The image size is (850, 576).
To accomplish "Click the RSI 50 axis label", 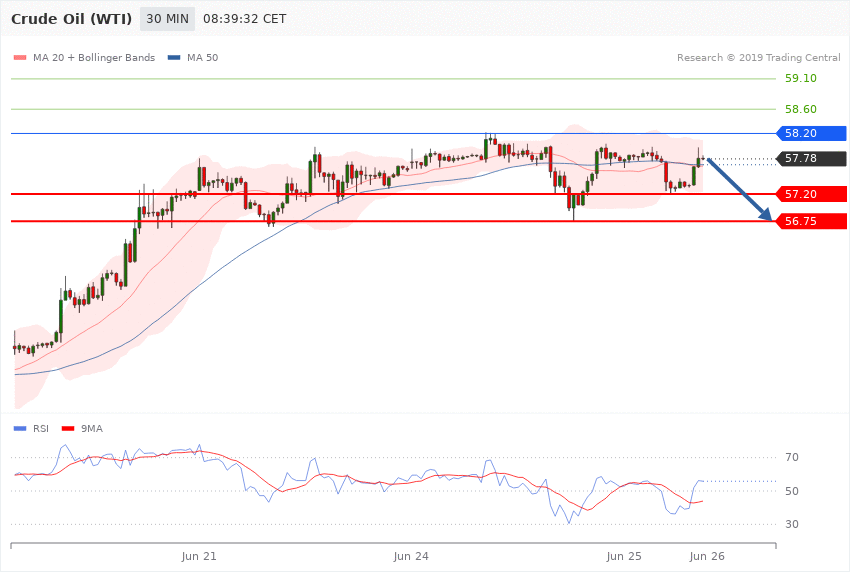I will tap(792, 491).
